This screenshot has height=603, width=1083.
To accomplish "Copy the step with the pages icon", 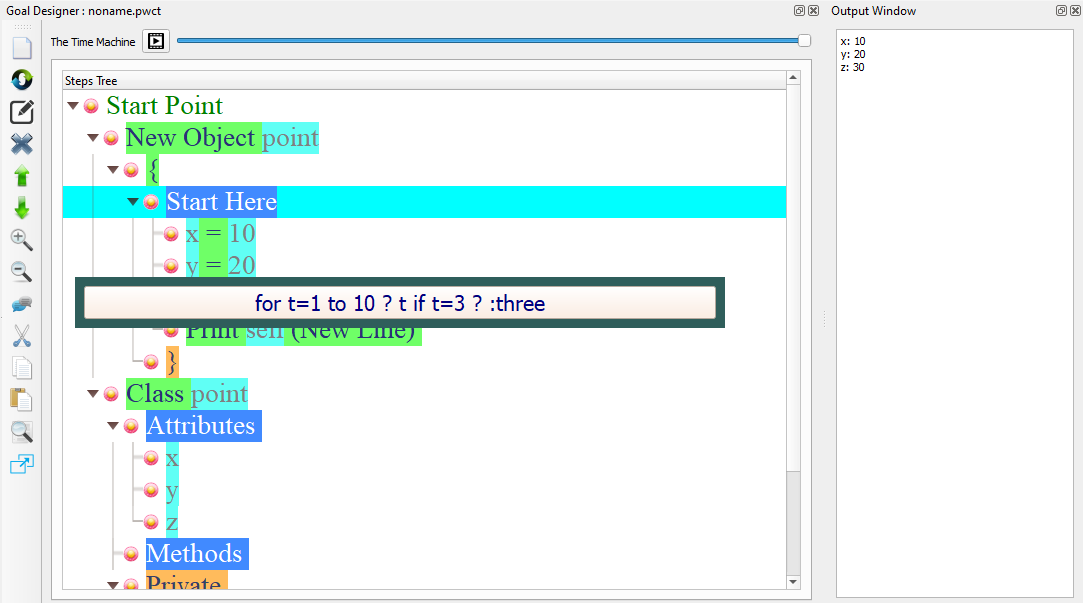I will tap(21, 368).
